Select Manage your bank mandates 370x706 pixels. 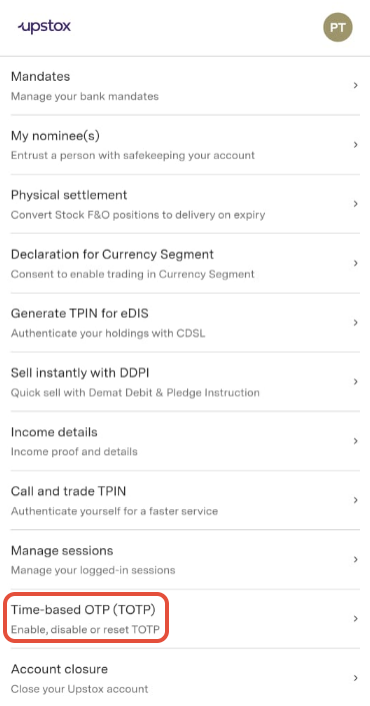point(85,96)
